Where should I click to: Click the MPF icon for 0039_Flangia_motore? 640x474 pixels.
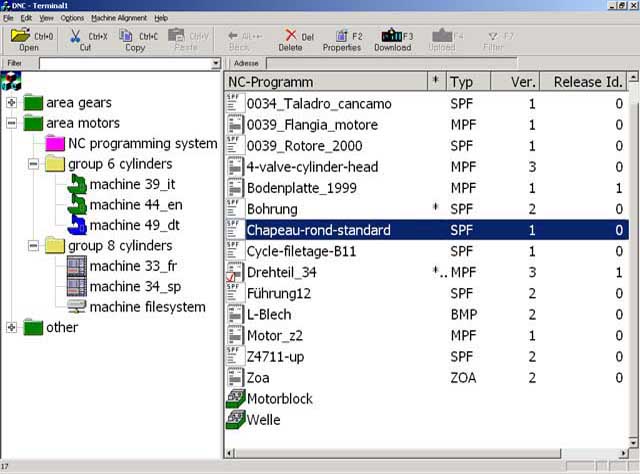tap(235, 125)
